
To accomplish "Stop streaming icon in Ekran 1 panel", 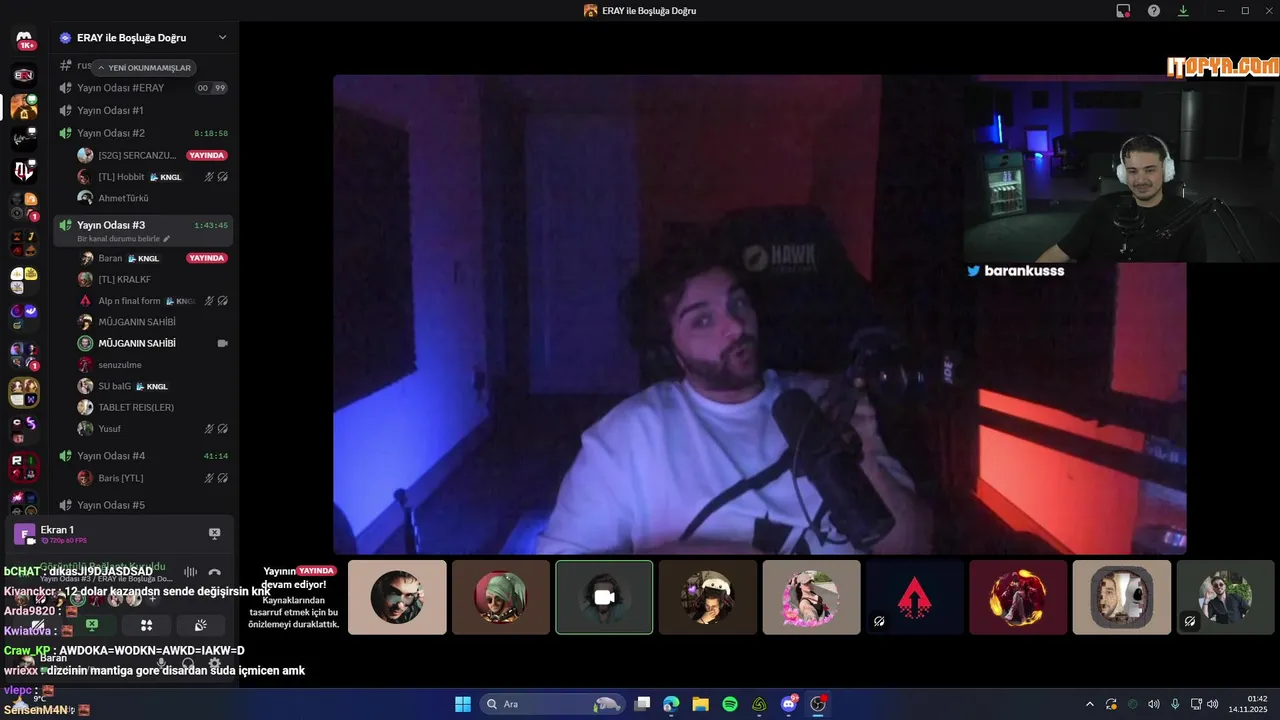I will click(x=214, y=534).
